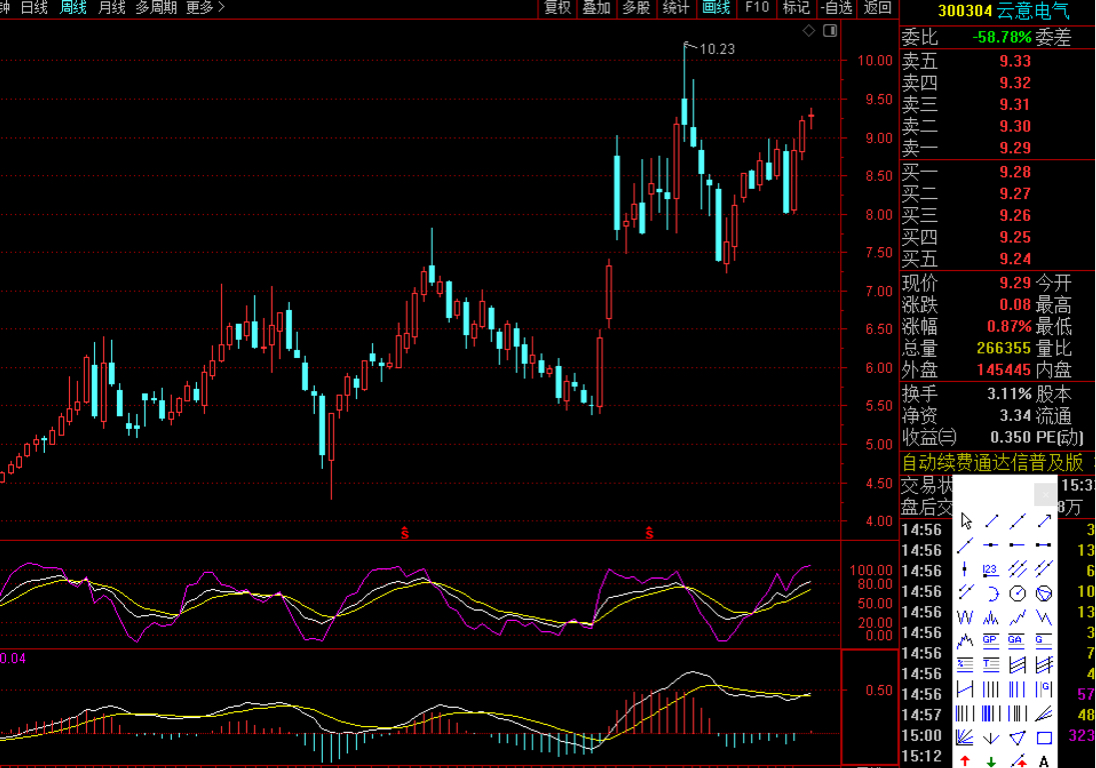
Task: Toggle the 画线 drawing mode button
Action: click(716, 8)
